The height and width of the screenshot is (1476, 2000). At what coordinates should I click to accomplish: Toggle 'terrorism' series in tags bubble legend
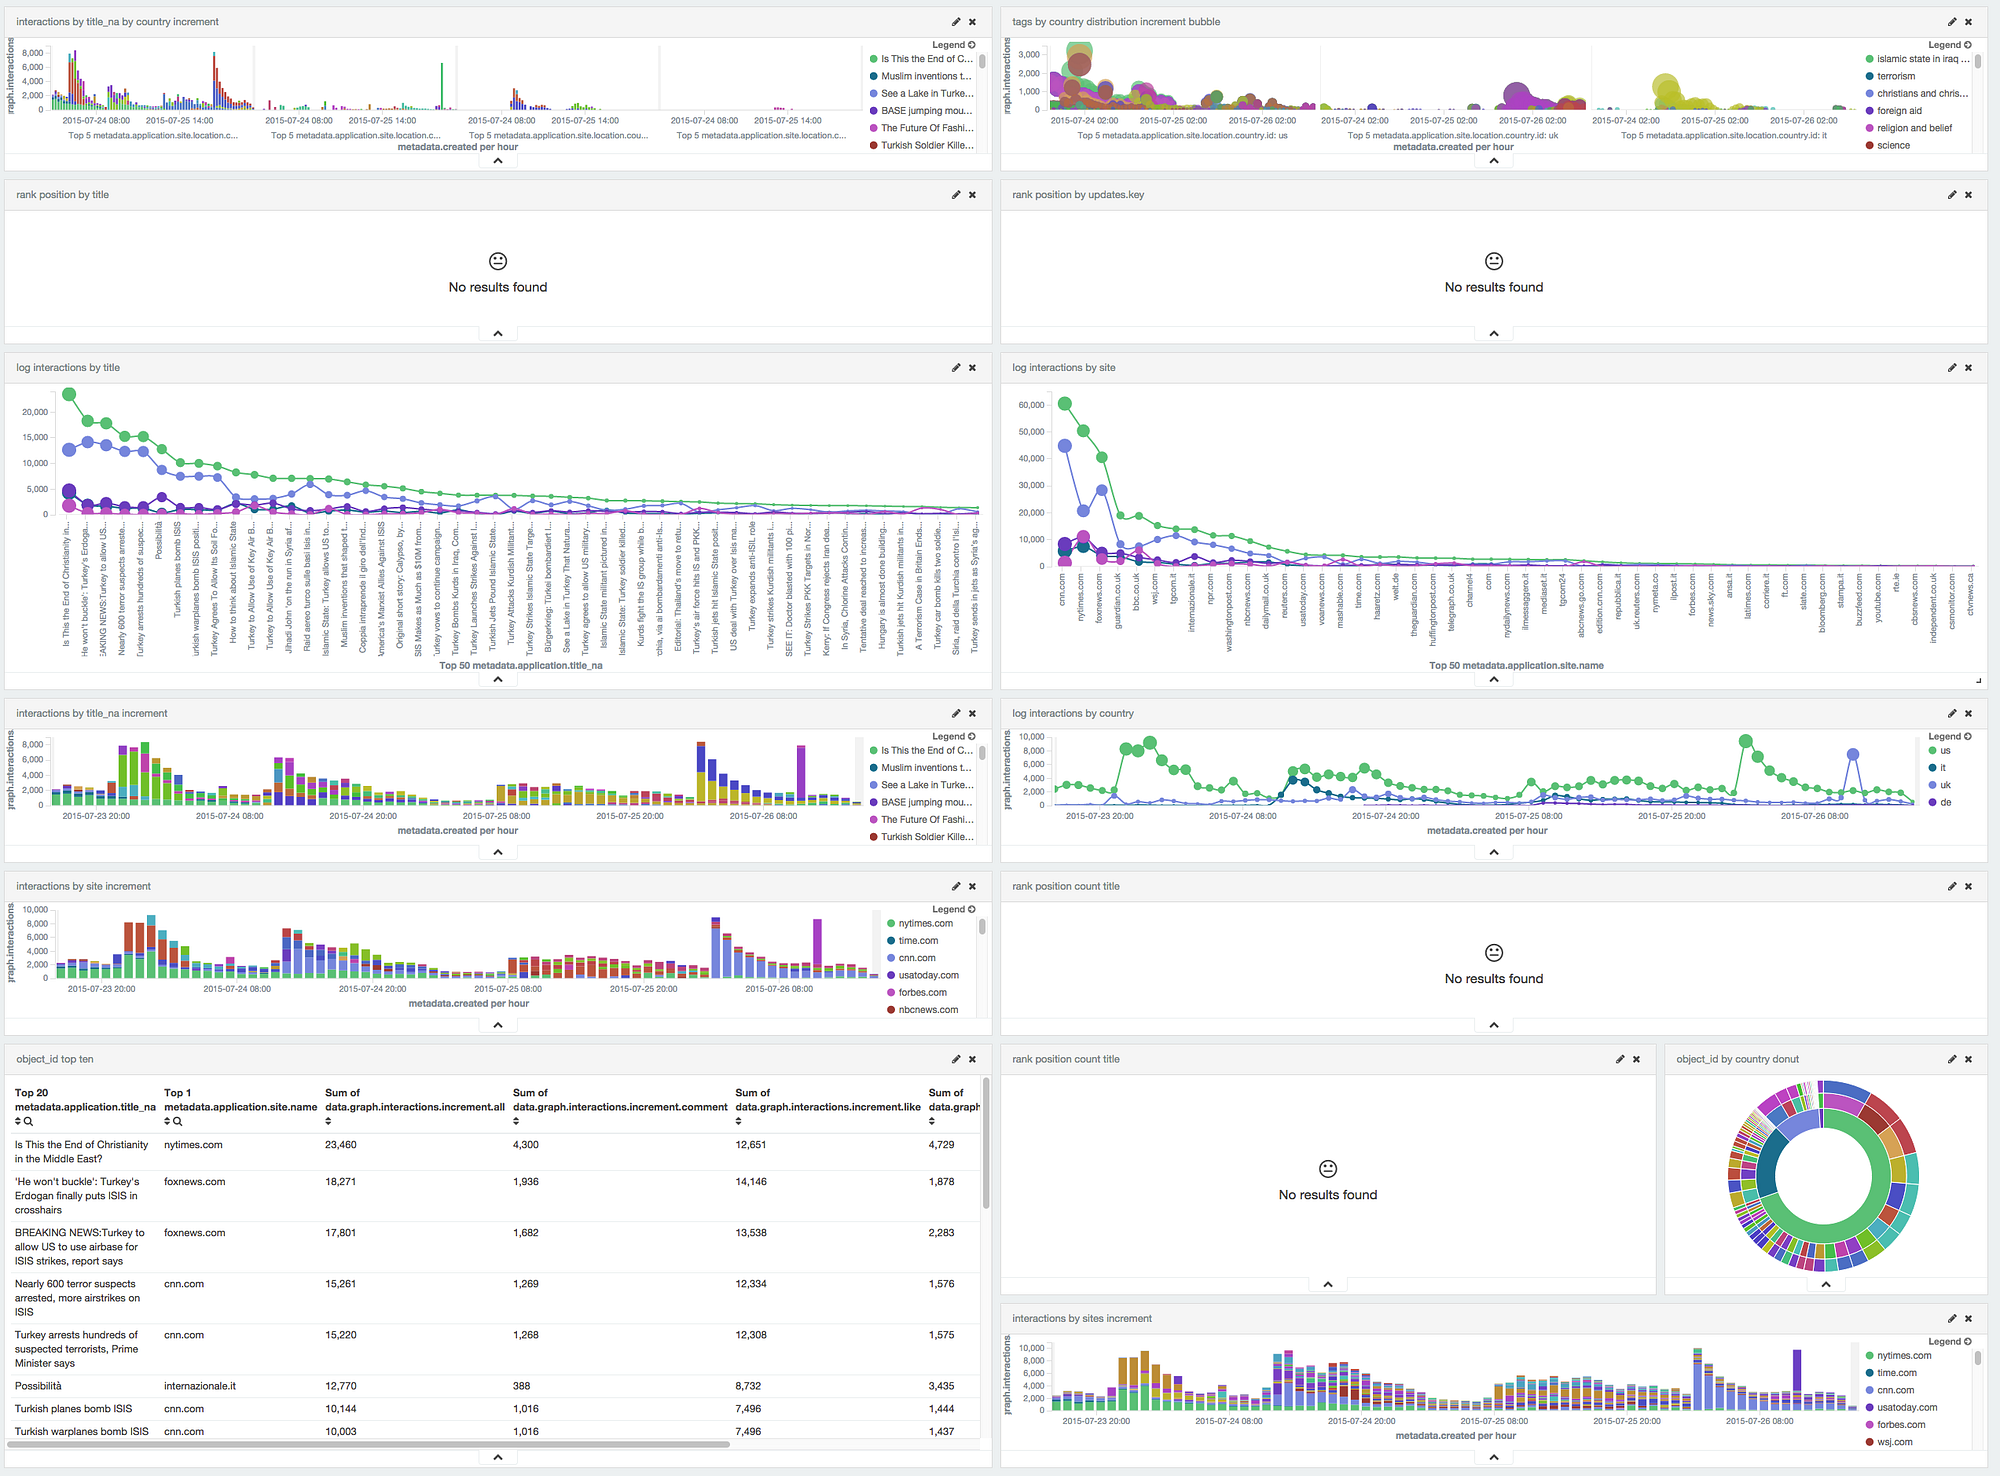1895,76
